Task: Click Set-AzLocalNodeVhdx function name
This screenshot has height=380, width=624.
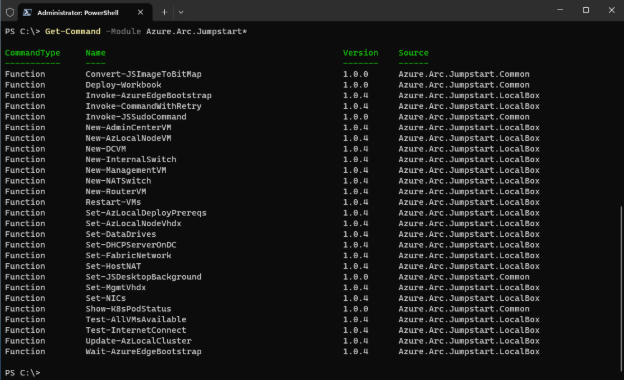Action: [x=133, y=224]
